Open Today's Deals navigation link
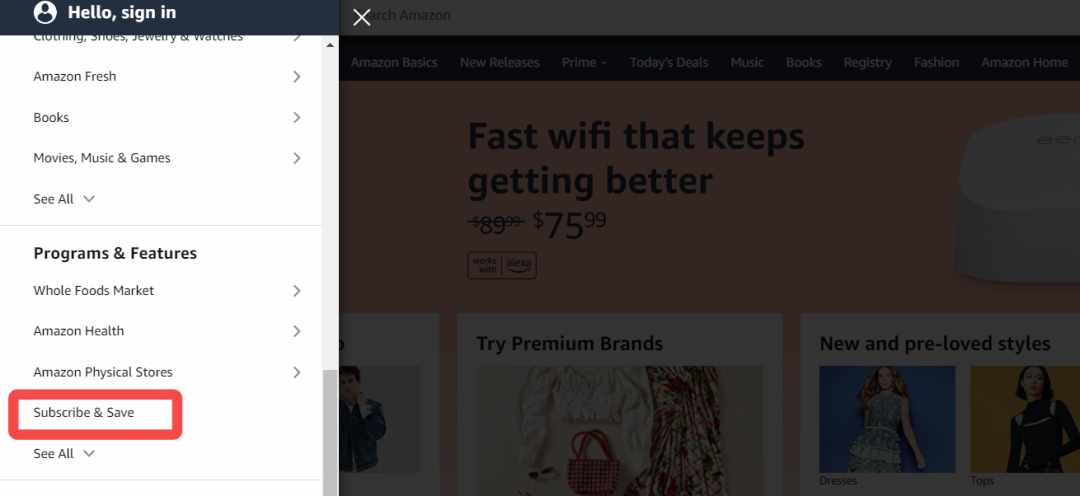 pos(669,63)
